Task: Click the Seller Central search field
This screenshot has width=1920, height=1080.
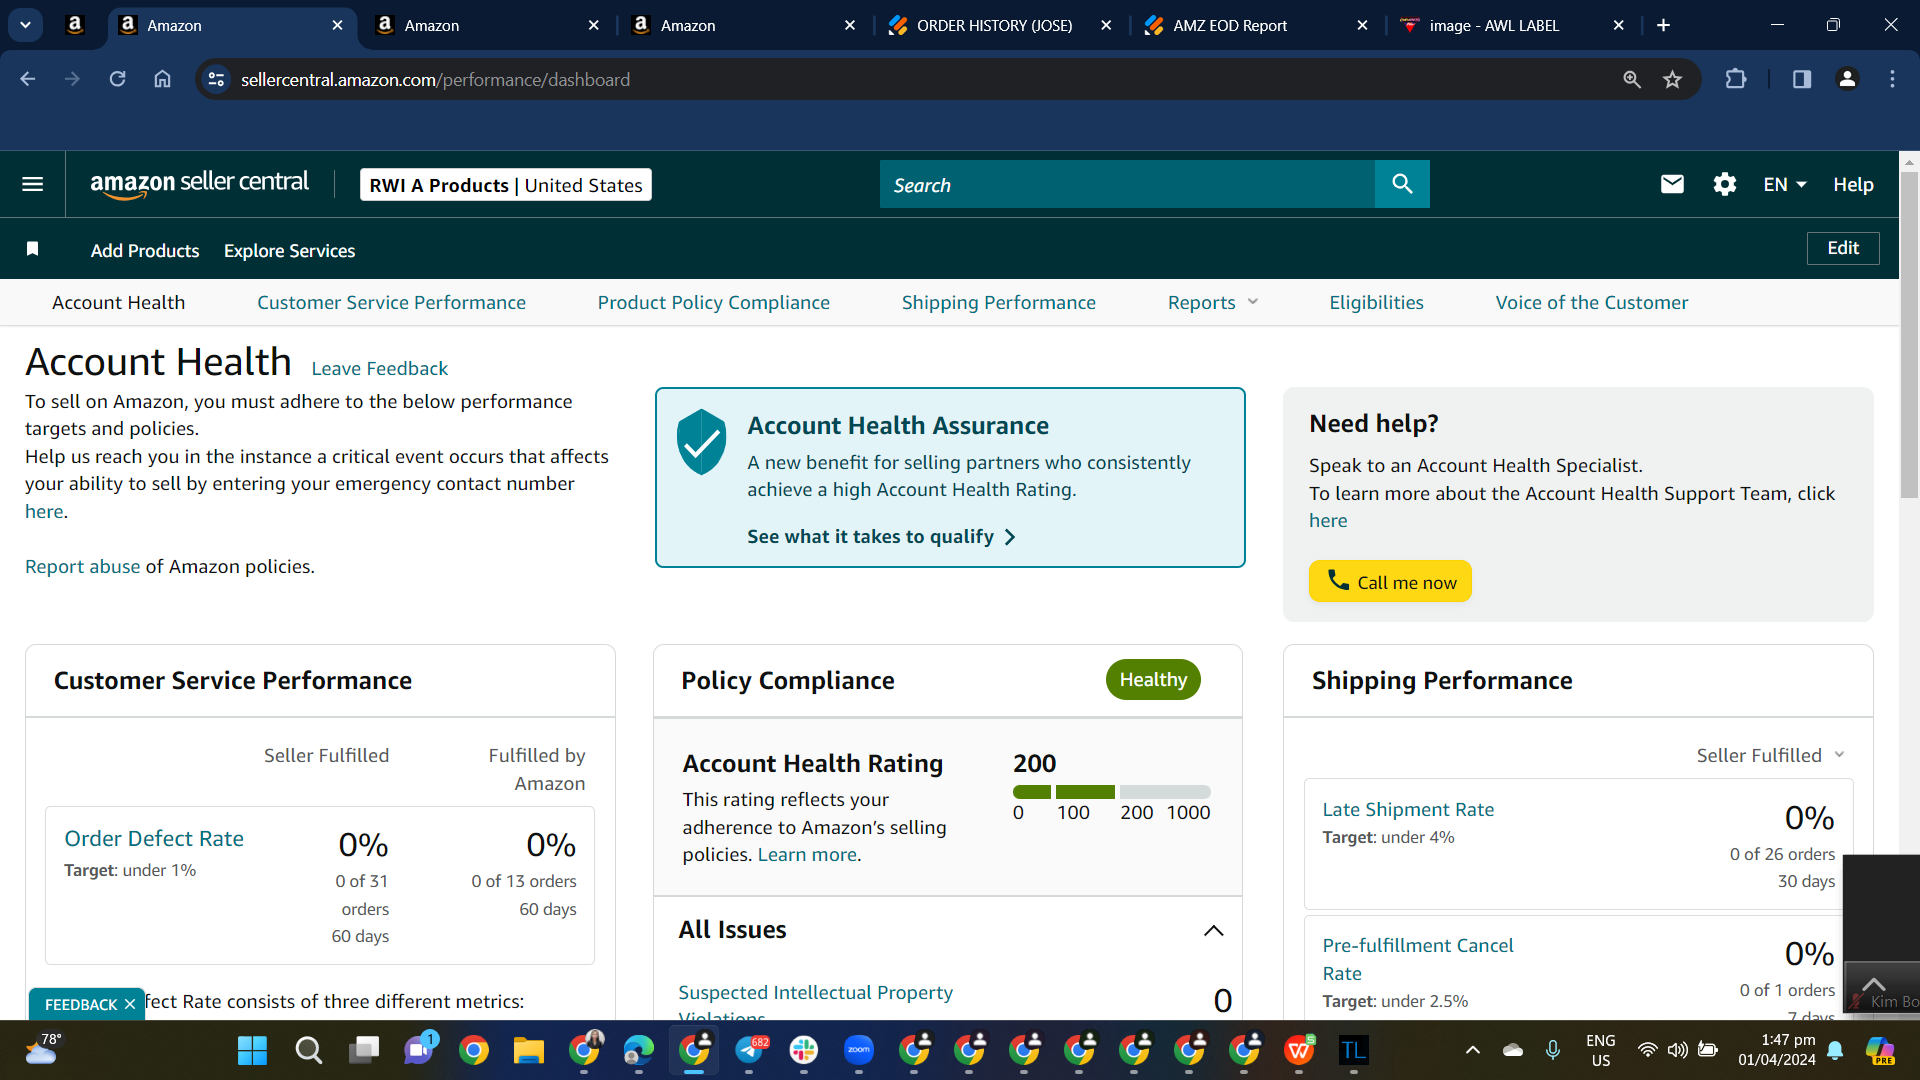Action: tap(1127, 184)
